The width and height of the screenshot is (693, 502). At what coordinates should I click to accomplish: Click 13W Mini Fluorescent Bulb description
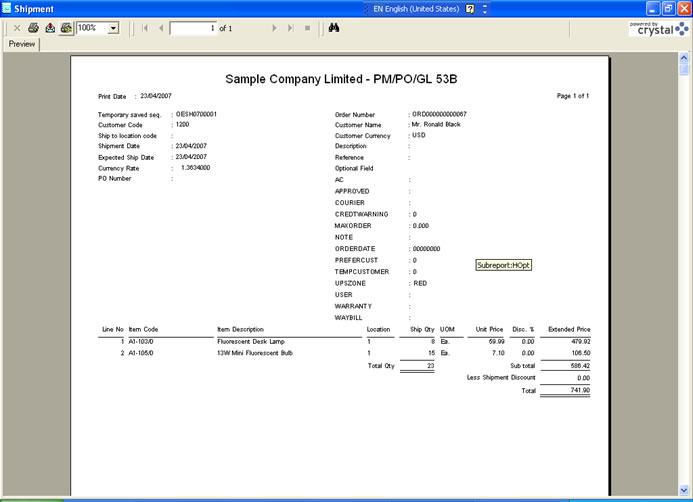tap(255, 353)
